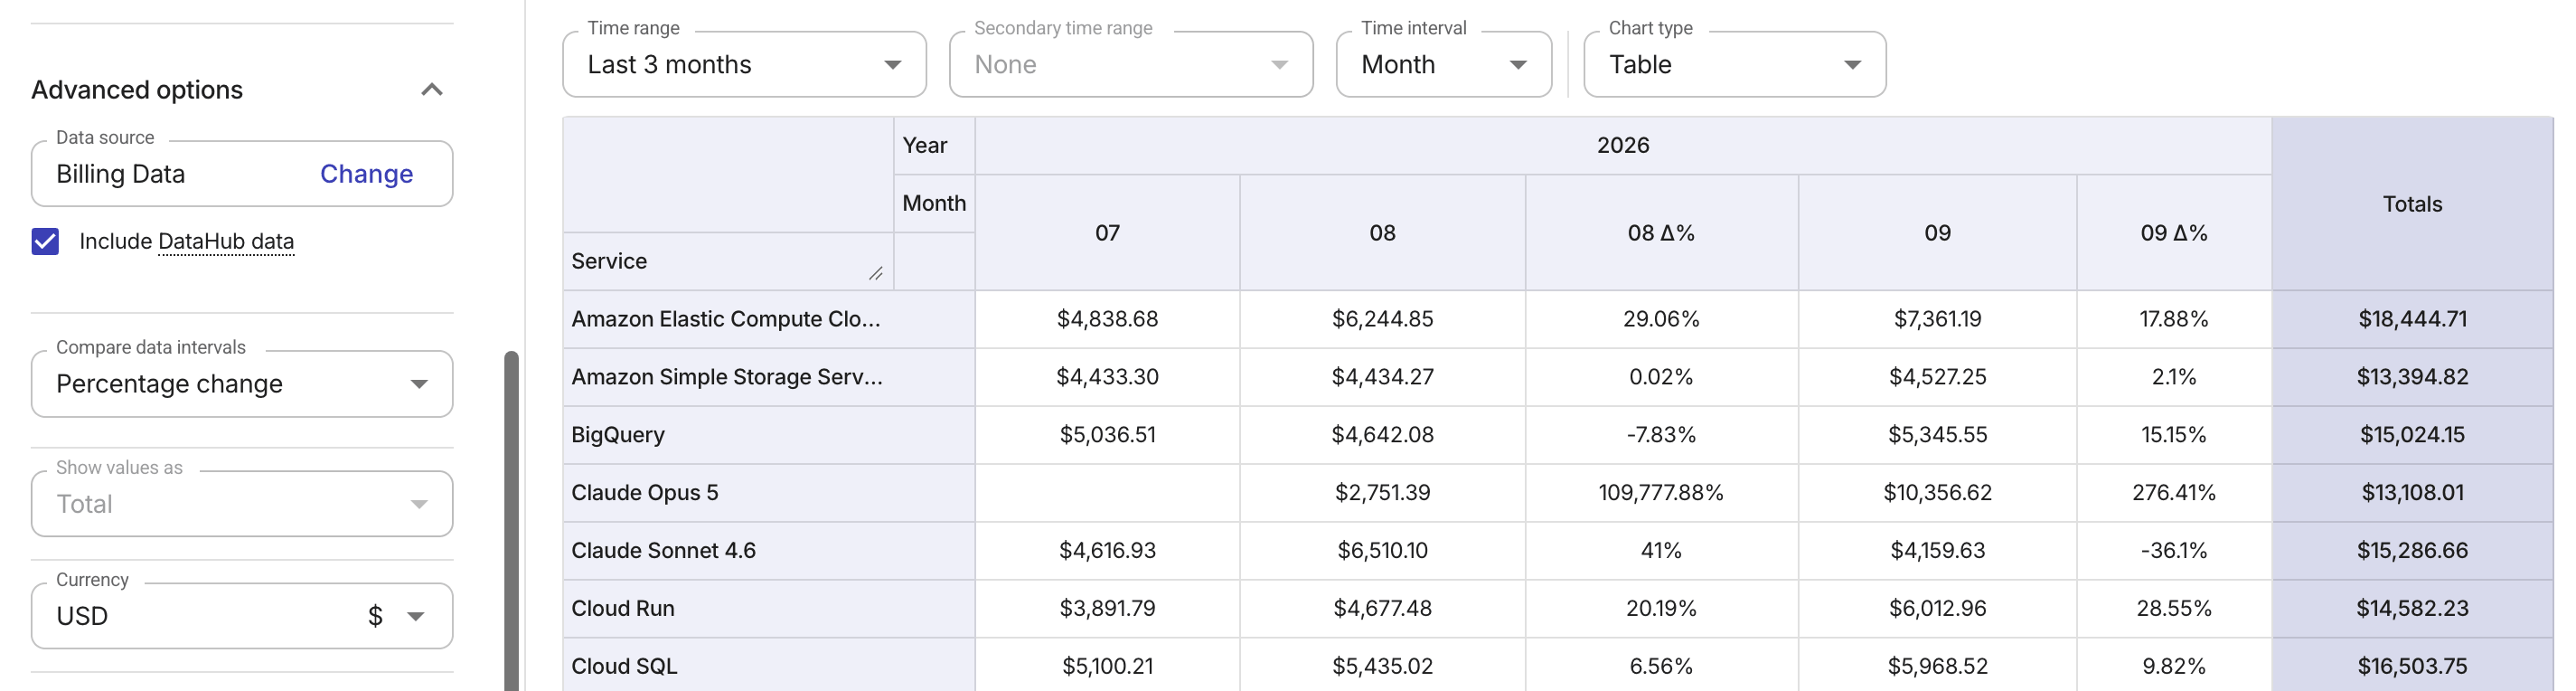This screenshot has height=691, width=2576.
Task: Click the 09 month column header
Action: click(x=1937, y=233)
